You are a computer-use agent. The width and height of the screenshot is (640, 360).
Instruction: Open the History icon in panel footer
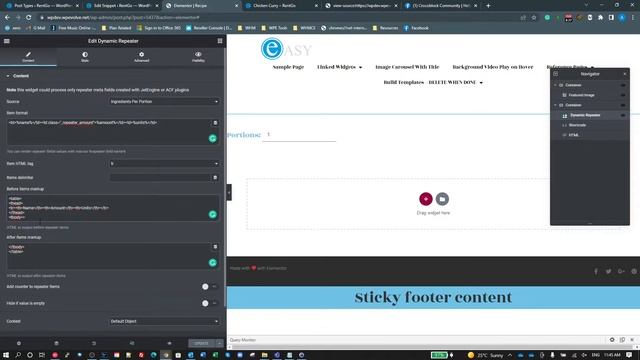pos(94,343)
